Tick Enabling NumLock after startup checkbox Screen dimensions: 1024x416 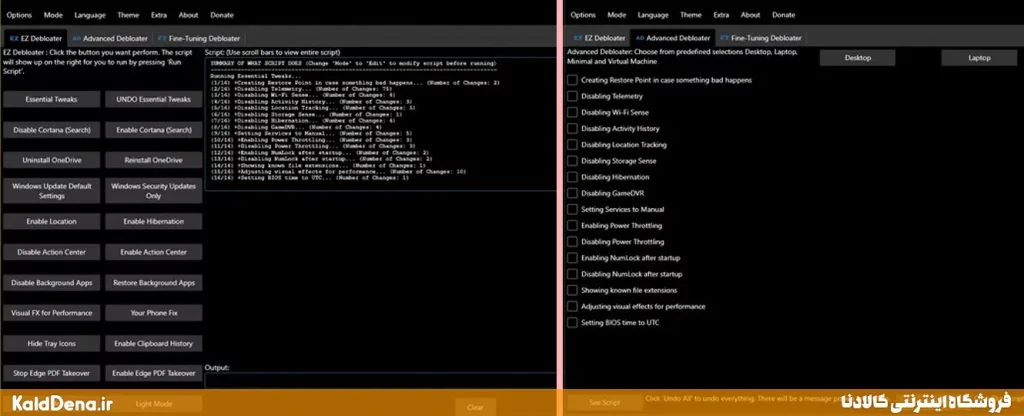(x=573, y=258)
